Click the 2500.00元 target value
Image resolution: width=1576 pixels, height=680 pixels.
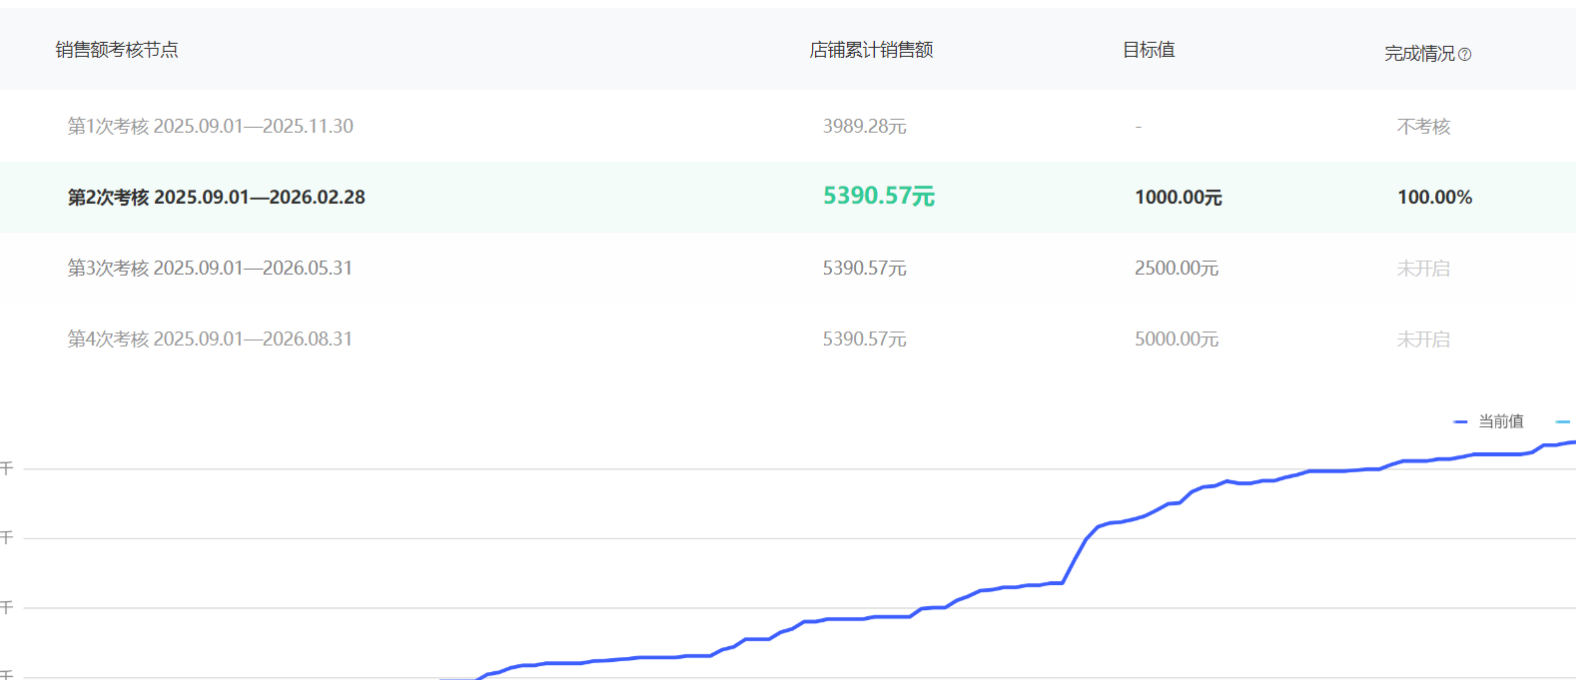[1176, 268]
